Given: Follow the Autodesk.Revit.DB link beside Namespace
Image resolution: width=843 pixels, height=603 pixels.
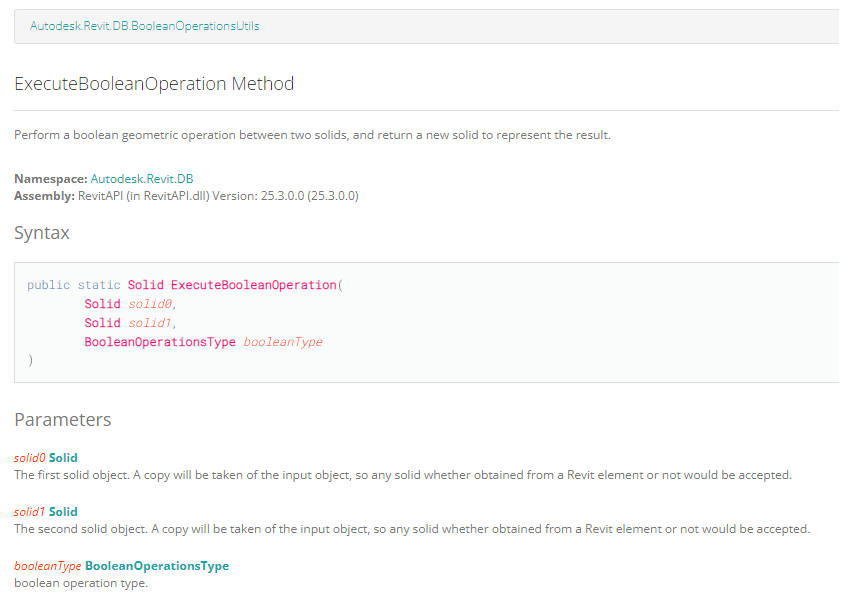Looking at the screenshot, I should (142, 178).
